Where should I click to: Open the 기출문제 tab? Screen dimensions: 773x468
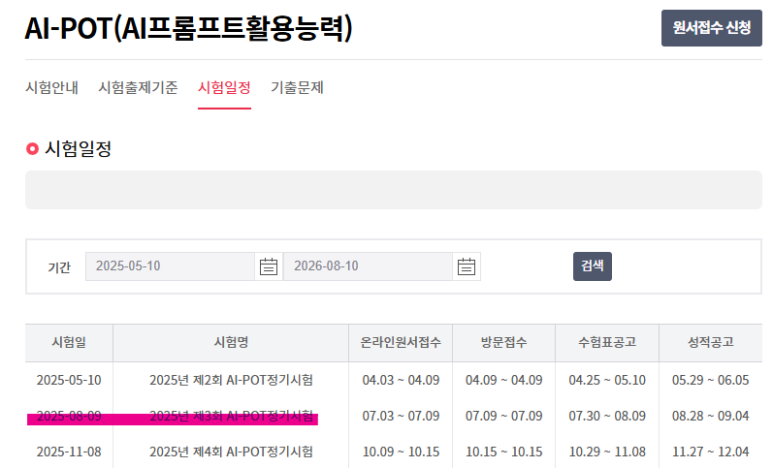pyautogui.click(x=297, y=88)
